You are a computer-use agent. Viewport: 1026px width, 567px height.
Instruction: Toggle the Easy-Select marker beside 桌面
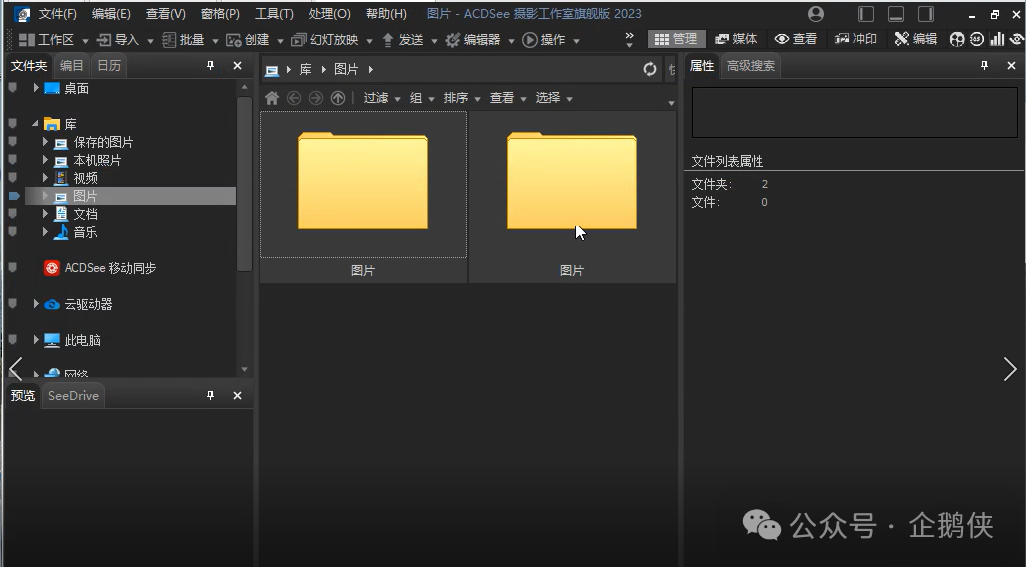pyautogui.click(x=13, y=88)
